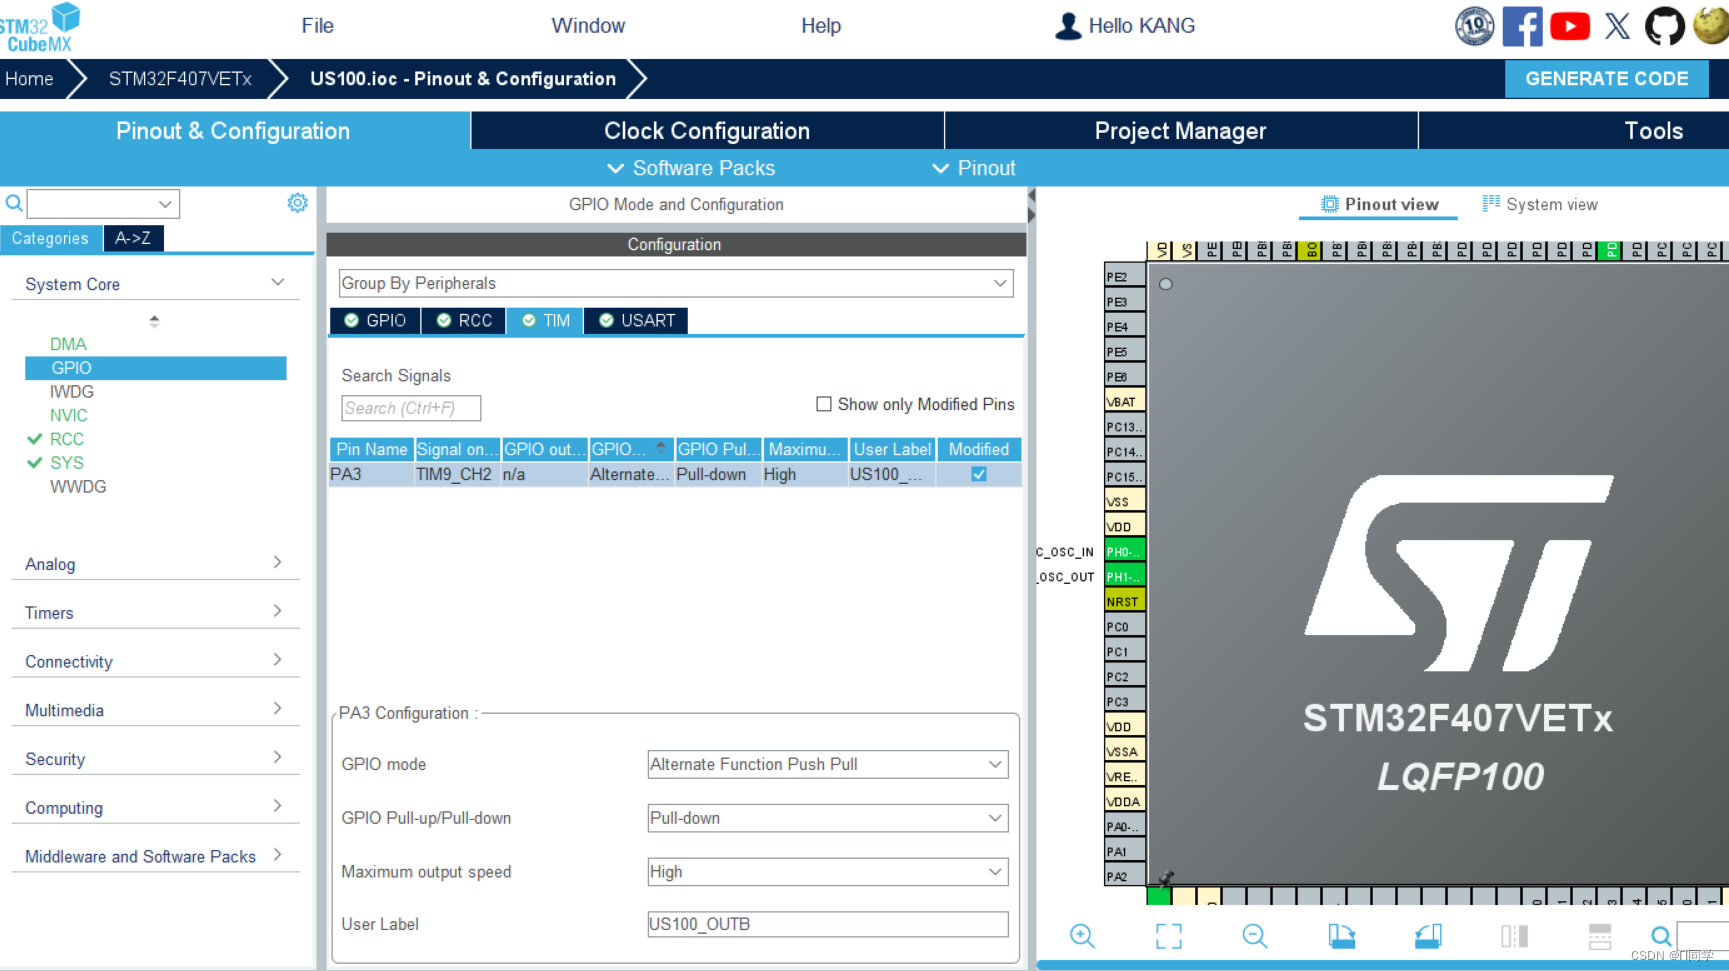
Task: Toggle Show only Modified Pins checkbox
Action: (x=824, y=404)
